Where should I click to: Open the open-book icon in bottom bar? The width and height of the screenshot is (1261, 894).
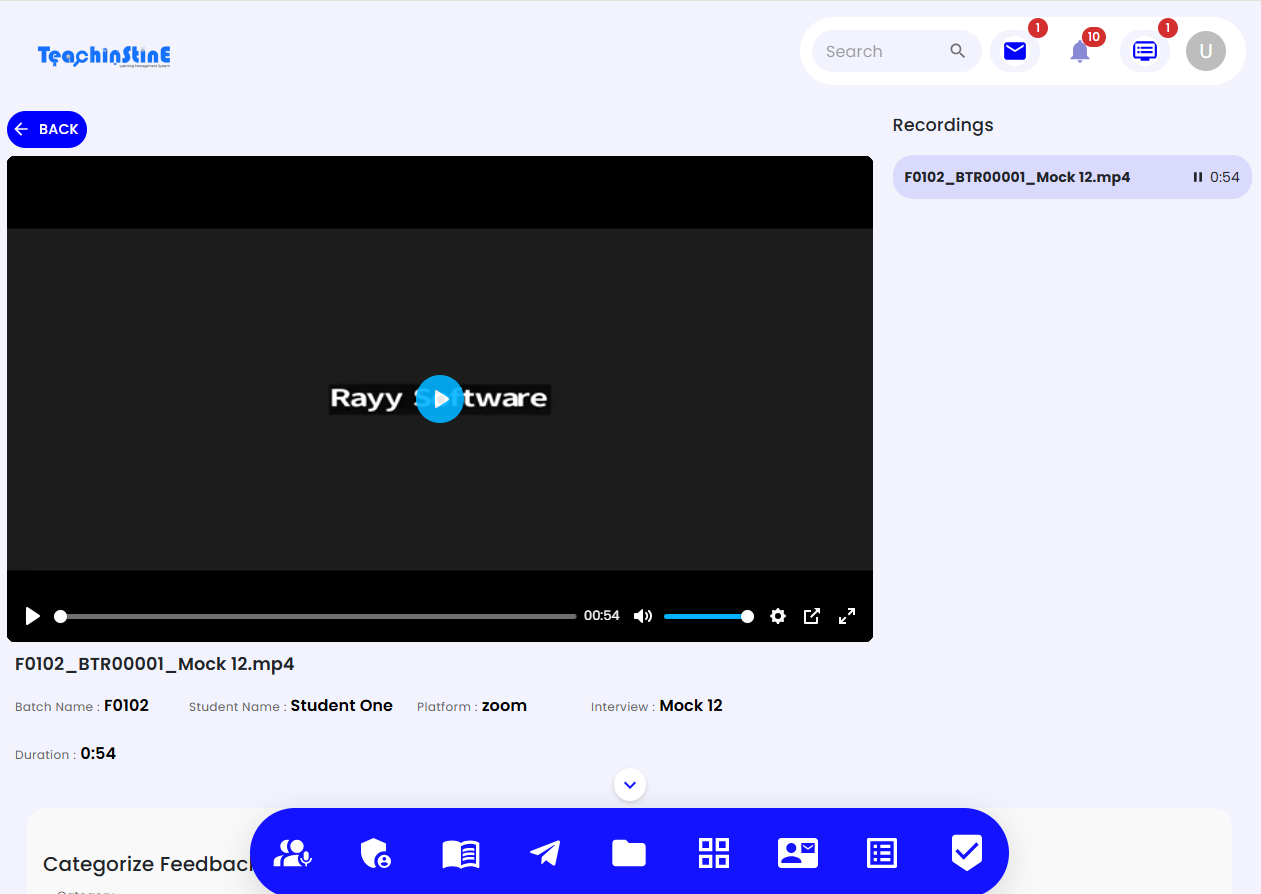[x=461, y=853]
